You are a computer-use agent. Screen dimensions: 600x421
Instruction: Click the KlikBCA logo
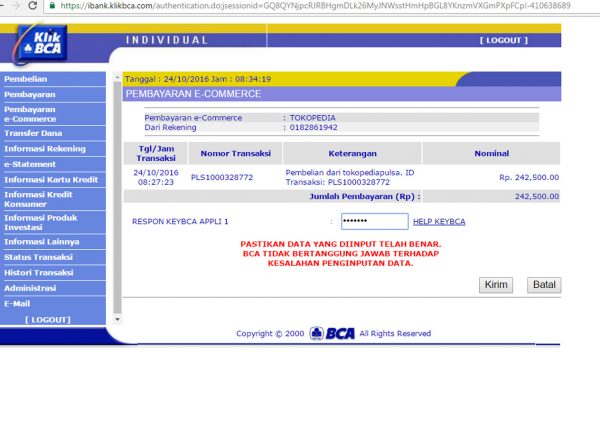[x=42, y=43]
